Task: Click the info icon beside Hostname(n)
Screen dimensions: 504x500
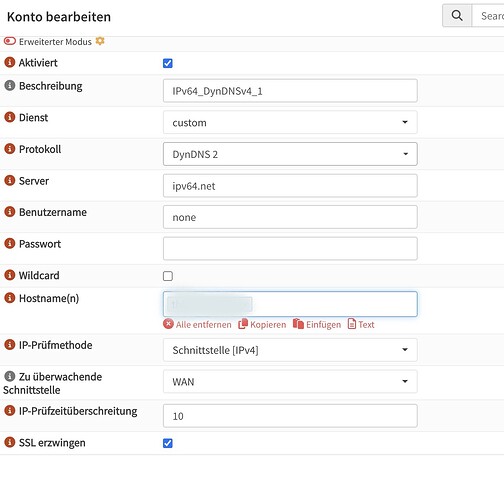Action: tap(10, 298)
